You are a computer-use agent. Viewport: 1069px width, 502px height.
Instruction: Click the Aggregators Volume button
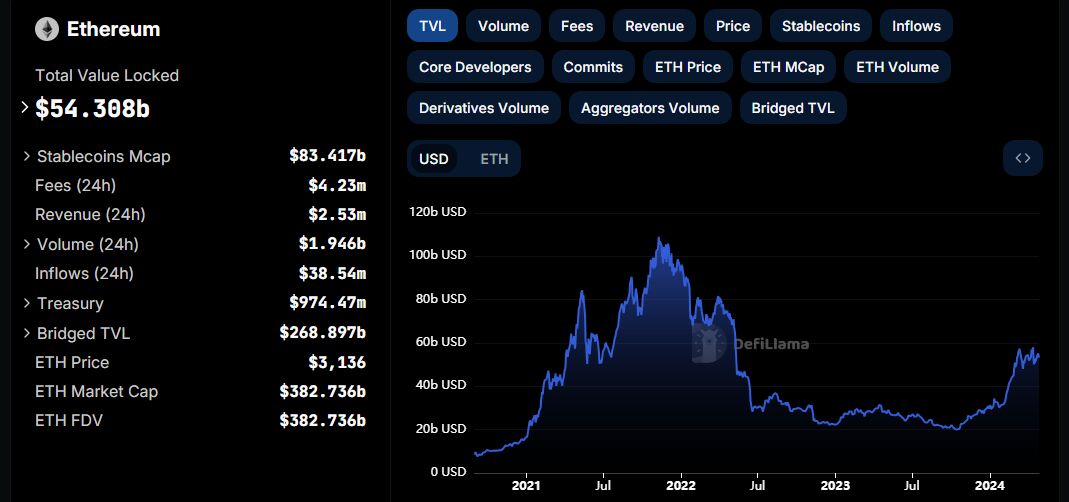tap(650, 108)
